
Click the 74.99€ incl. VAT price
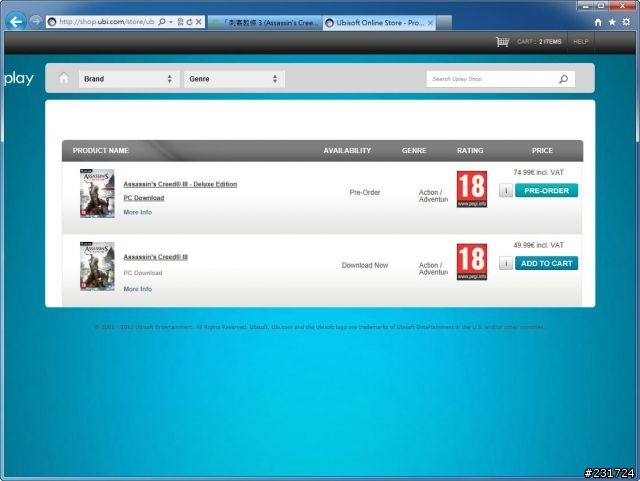click(538, 172)
